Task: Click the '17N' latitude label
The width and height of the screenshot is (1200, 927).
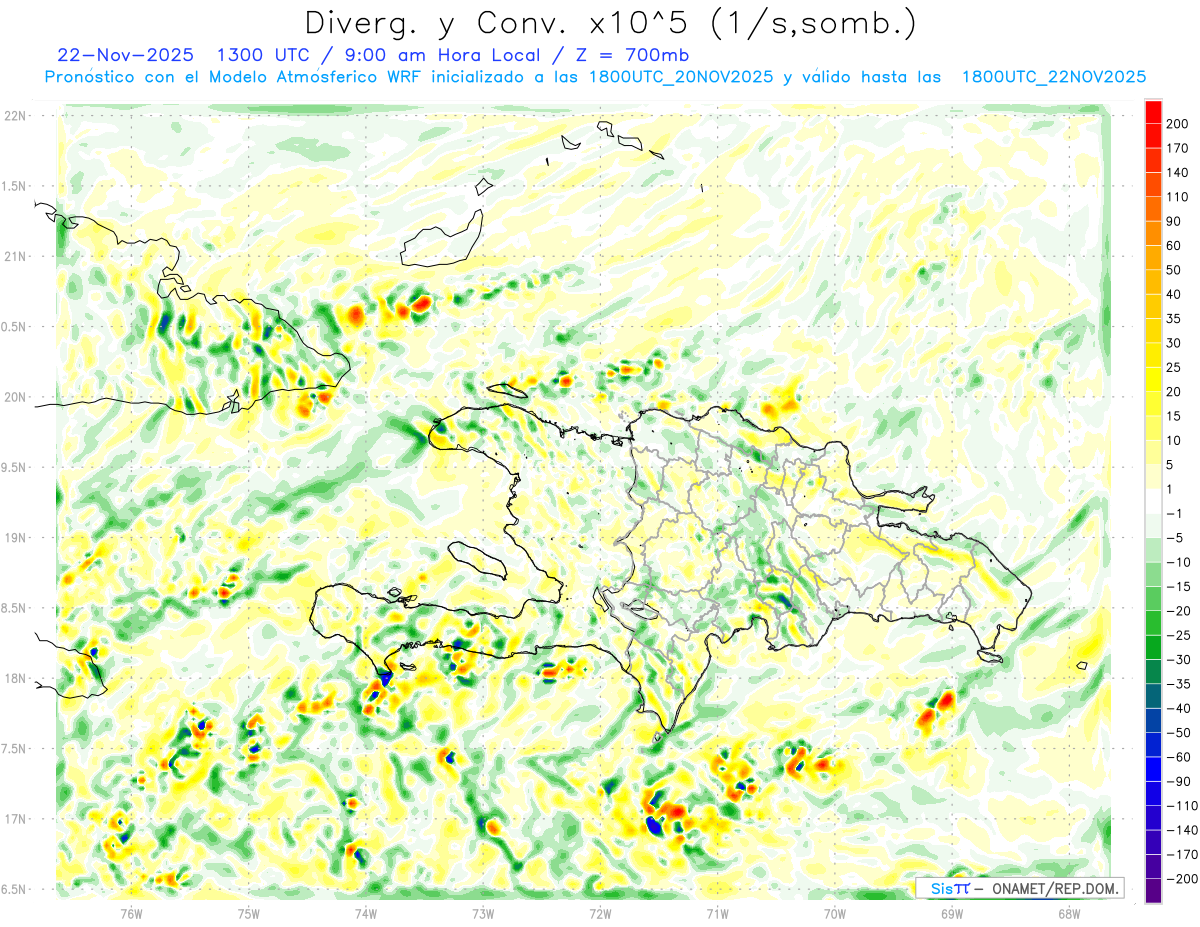Action: pos(14,819)
